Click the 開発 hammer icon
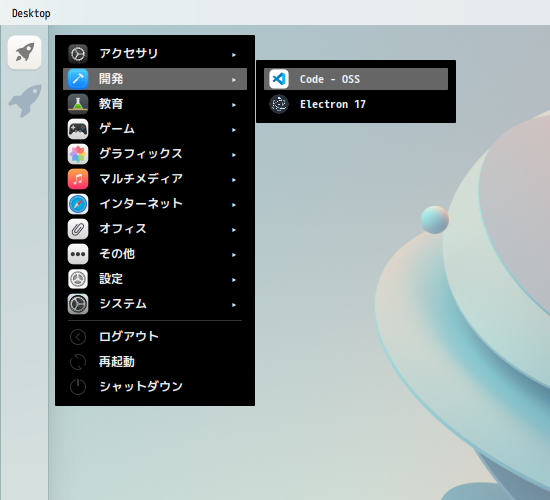 coord(78,79)
